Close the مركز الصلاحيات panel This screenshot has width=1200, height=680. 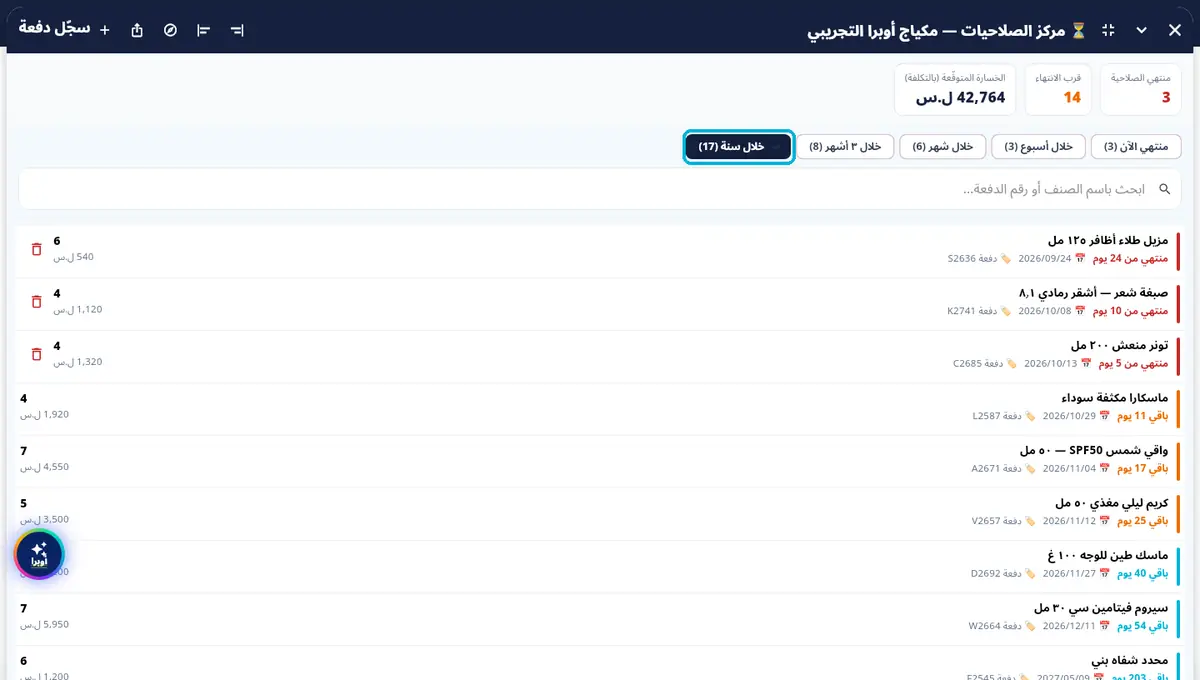point(1175,30)
